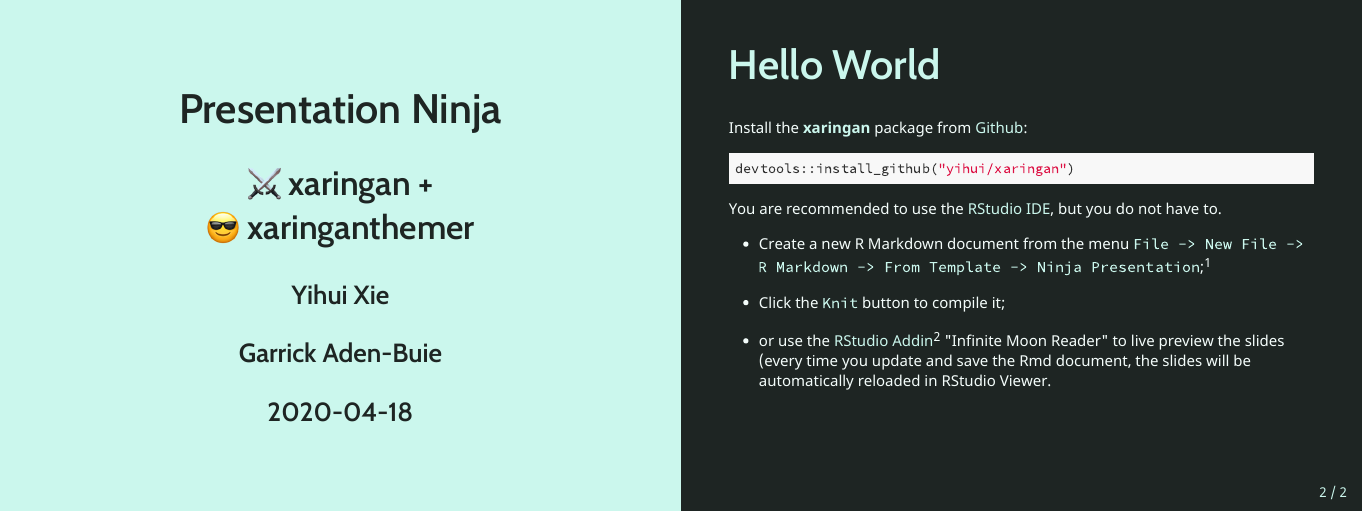This screenshot has width=1362, height=511.
Task: Open the Github link
Action: click(x=998, y=128)
